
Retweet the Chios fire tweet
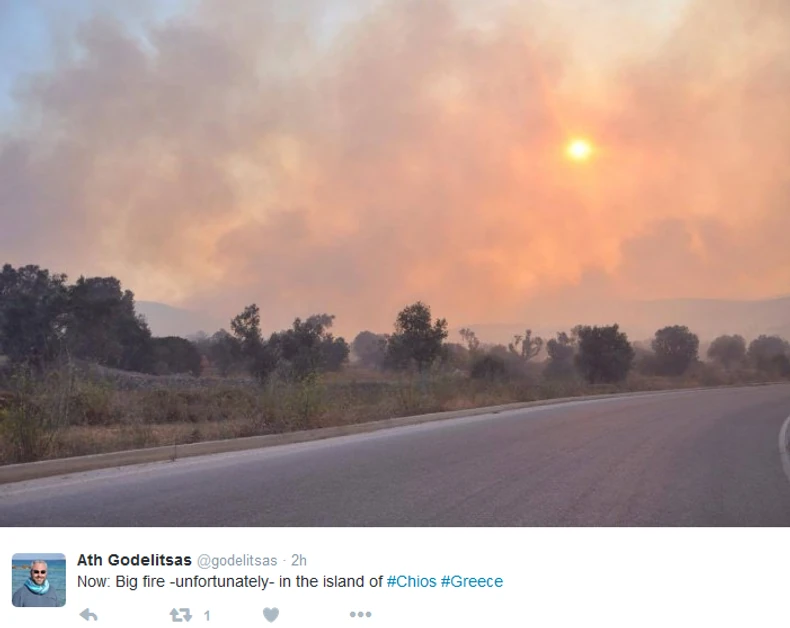[180, 615]
